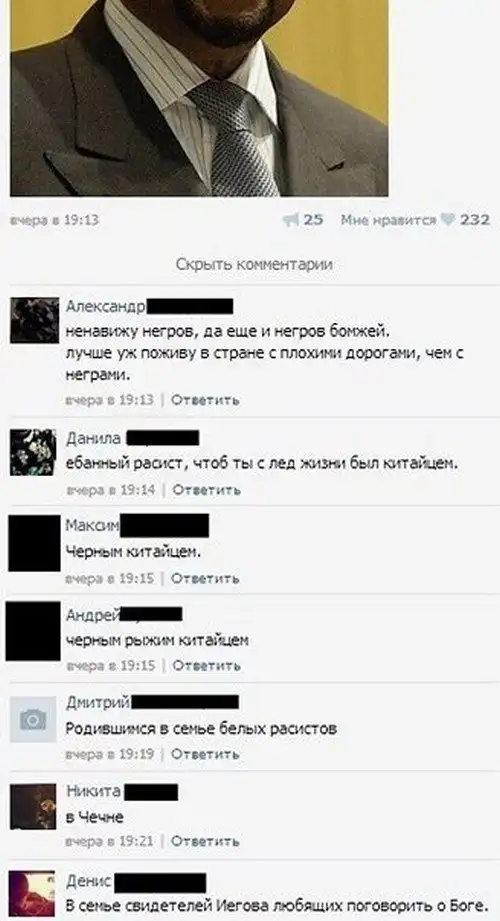Collapse comments via Скрыть комментарии

[x=254, y=264]
